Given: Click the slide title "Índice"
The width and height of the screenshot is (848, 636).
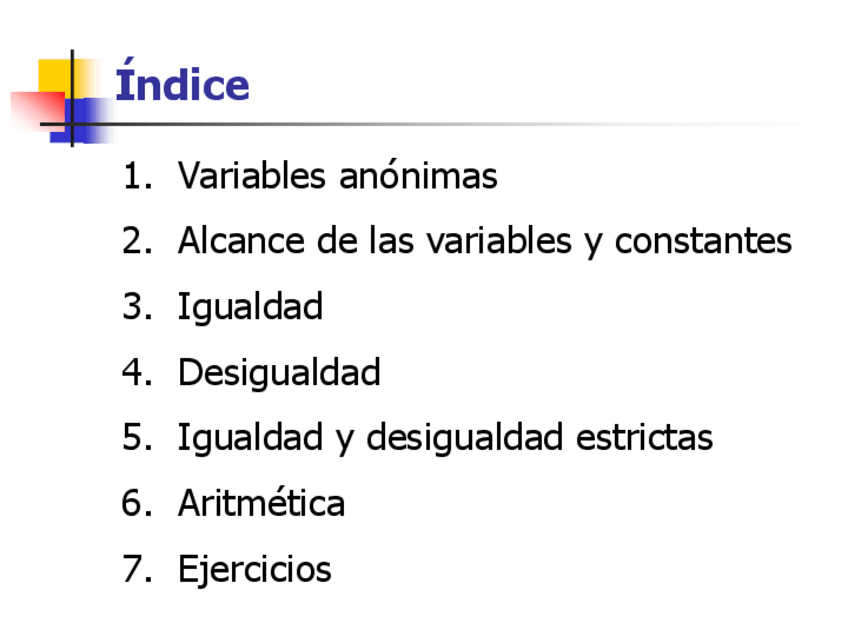Looking at the screenshot, I should 182,84.
